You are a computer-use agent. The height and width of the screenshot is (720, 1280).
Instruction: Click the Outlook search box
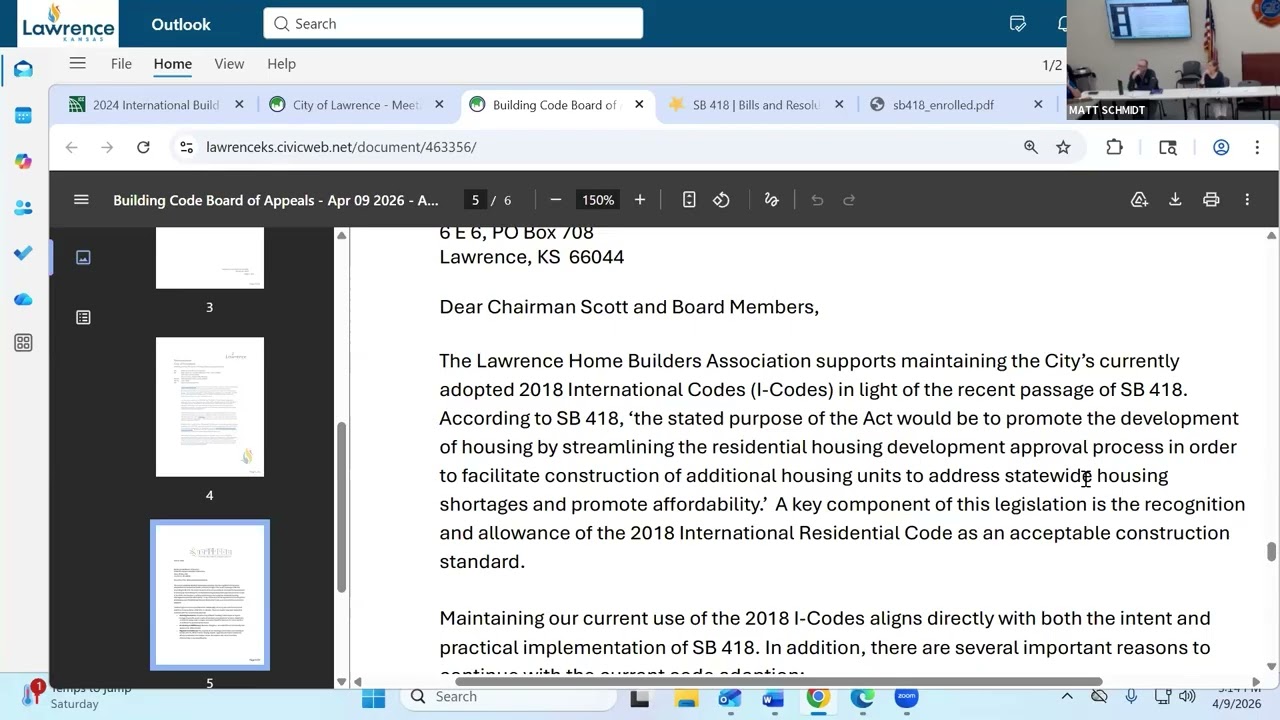click(453, 23)
